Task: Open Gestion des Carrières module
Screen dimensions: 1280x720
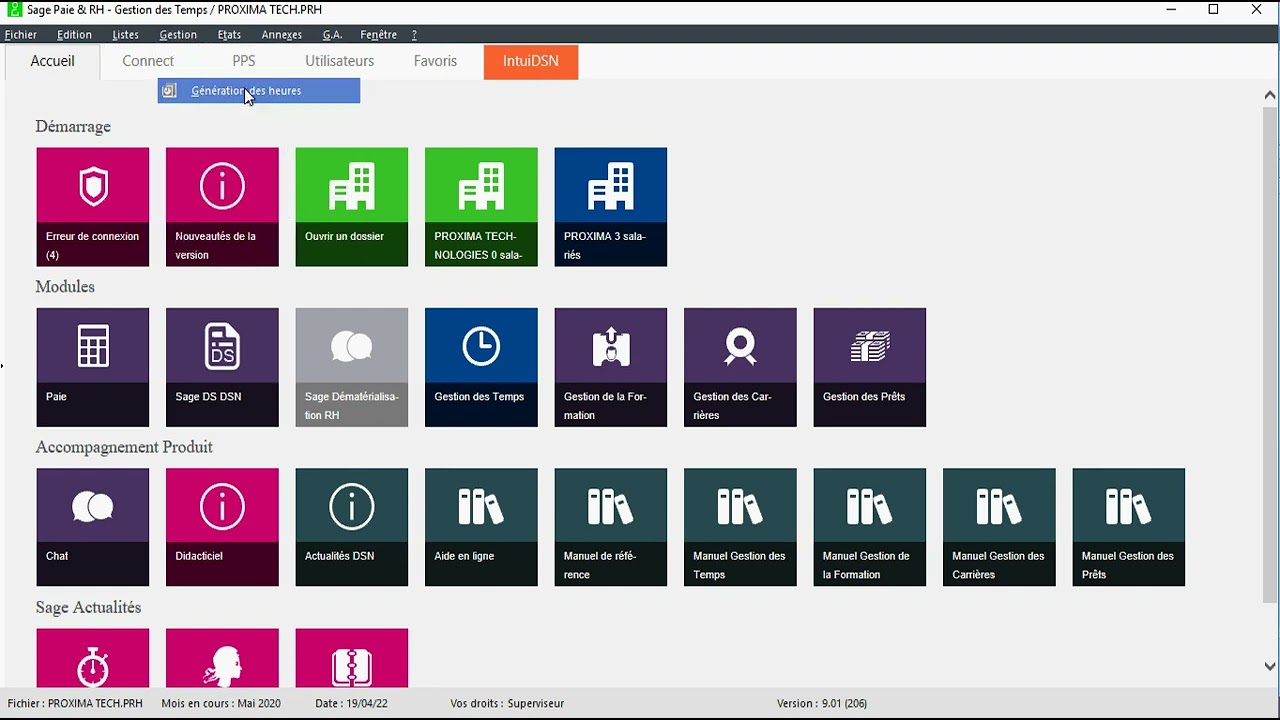Action: coord(740,367)
